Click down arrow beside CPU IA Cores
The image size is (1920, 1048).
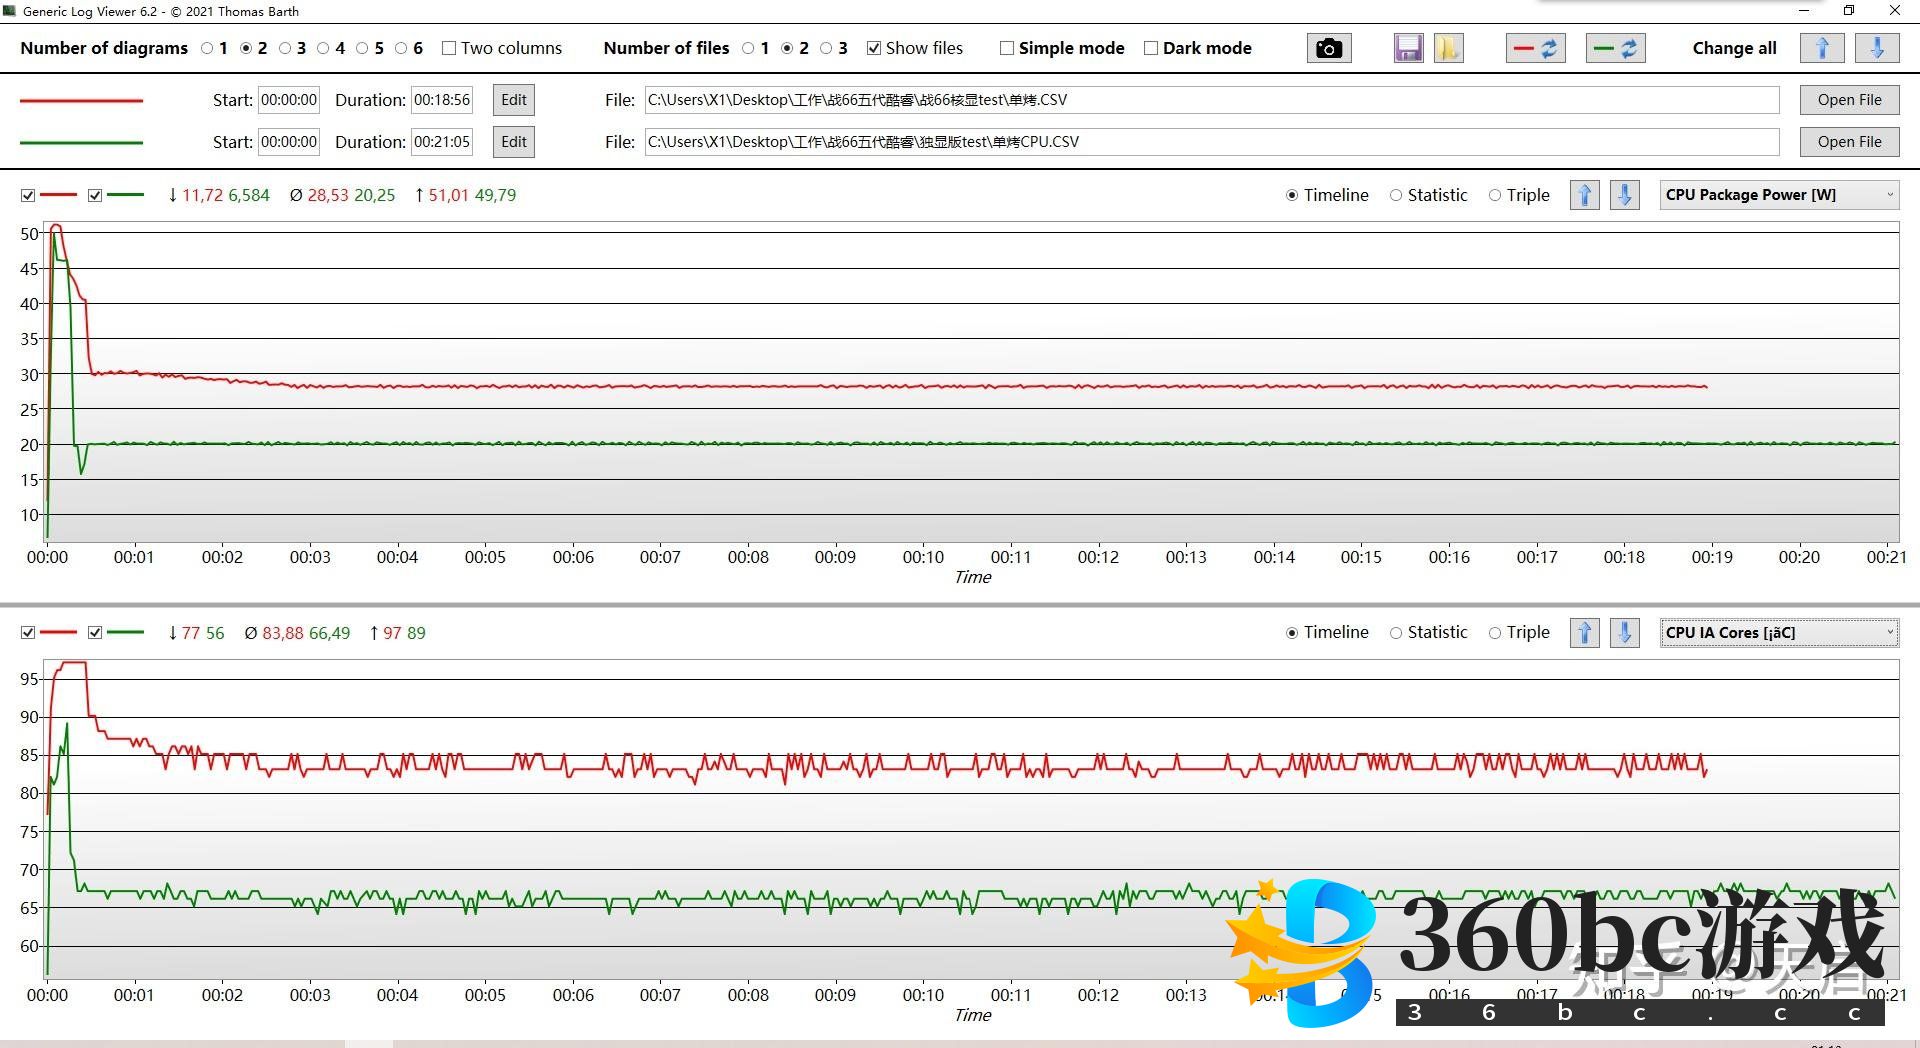pyautogui.click(x=1624, y=632)
